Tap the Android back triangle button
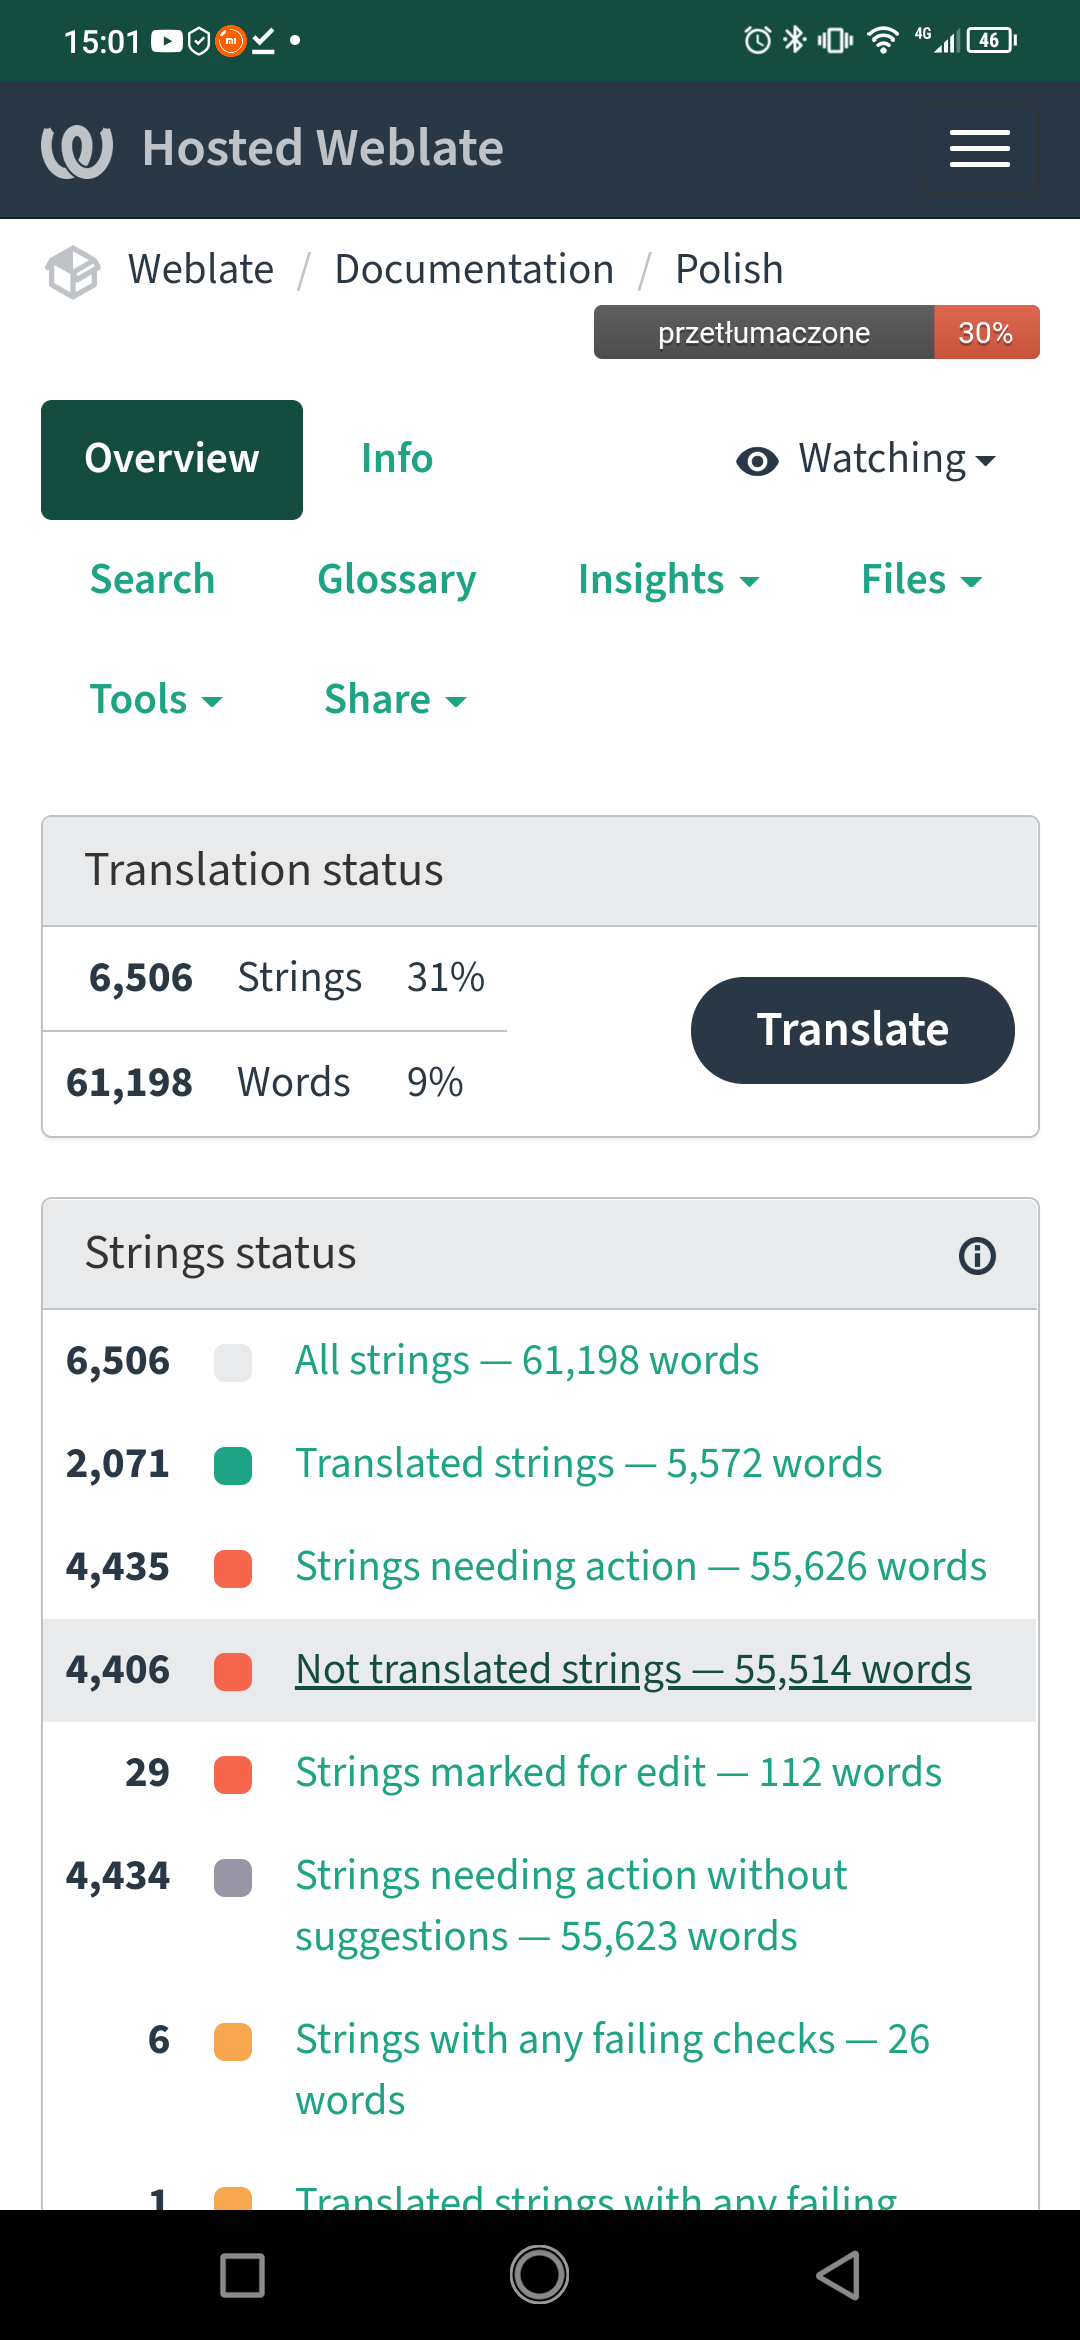Screen dimensions: 1080x2340 coord(838,2275)
